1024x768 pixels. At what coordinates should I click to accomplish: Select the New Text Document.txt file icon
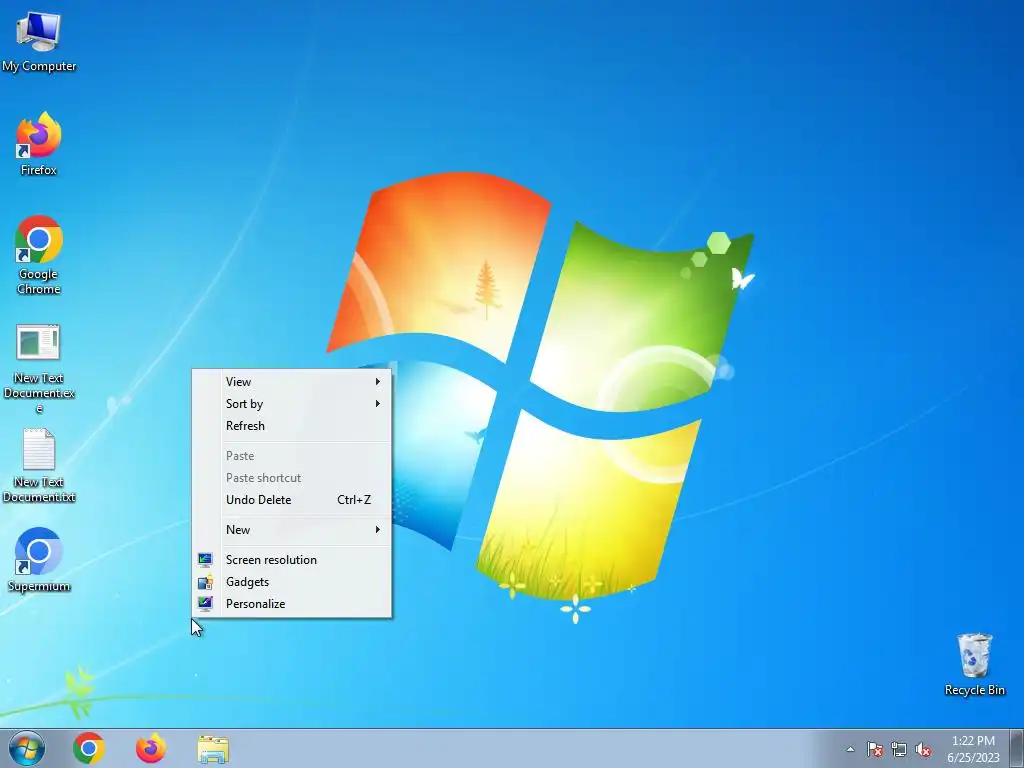39,466
